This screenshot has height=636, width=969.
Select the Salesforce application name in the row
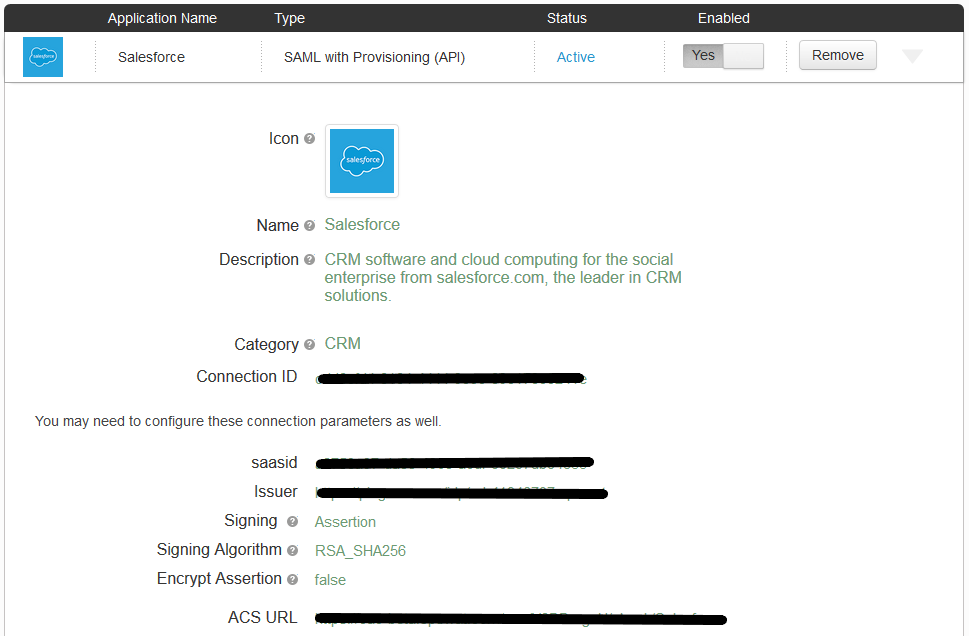click(151, 57)
